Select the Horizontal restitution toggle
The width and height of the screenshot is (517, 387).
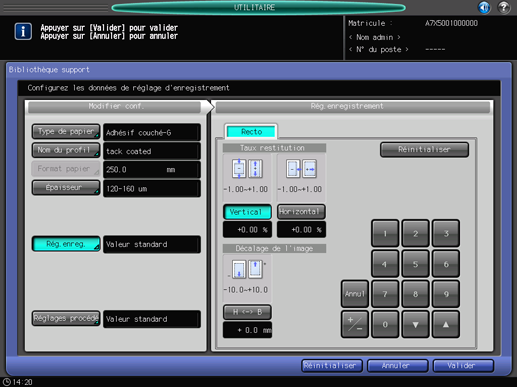pyautogui.click(x=301, y=212)
